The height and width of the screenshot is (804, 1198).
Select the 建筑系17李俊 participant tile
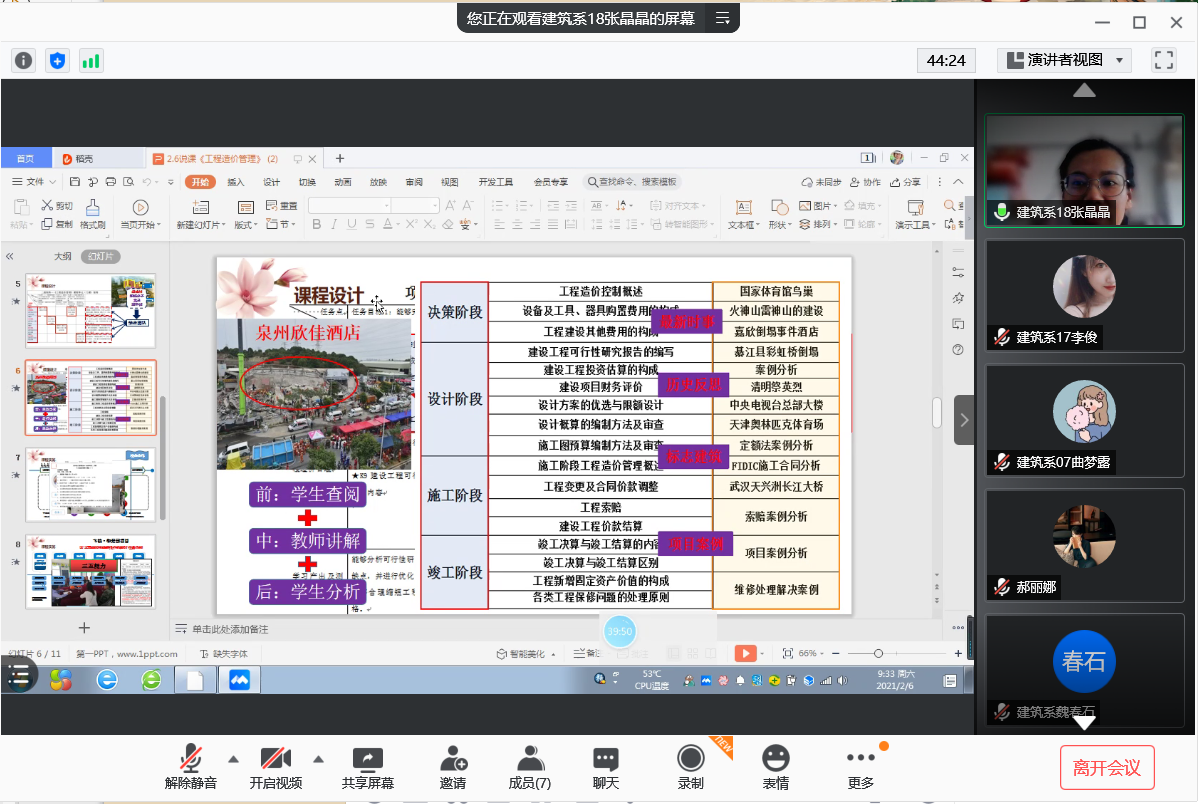pyautogui.click(x=1084, y=294)
